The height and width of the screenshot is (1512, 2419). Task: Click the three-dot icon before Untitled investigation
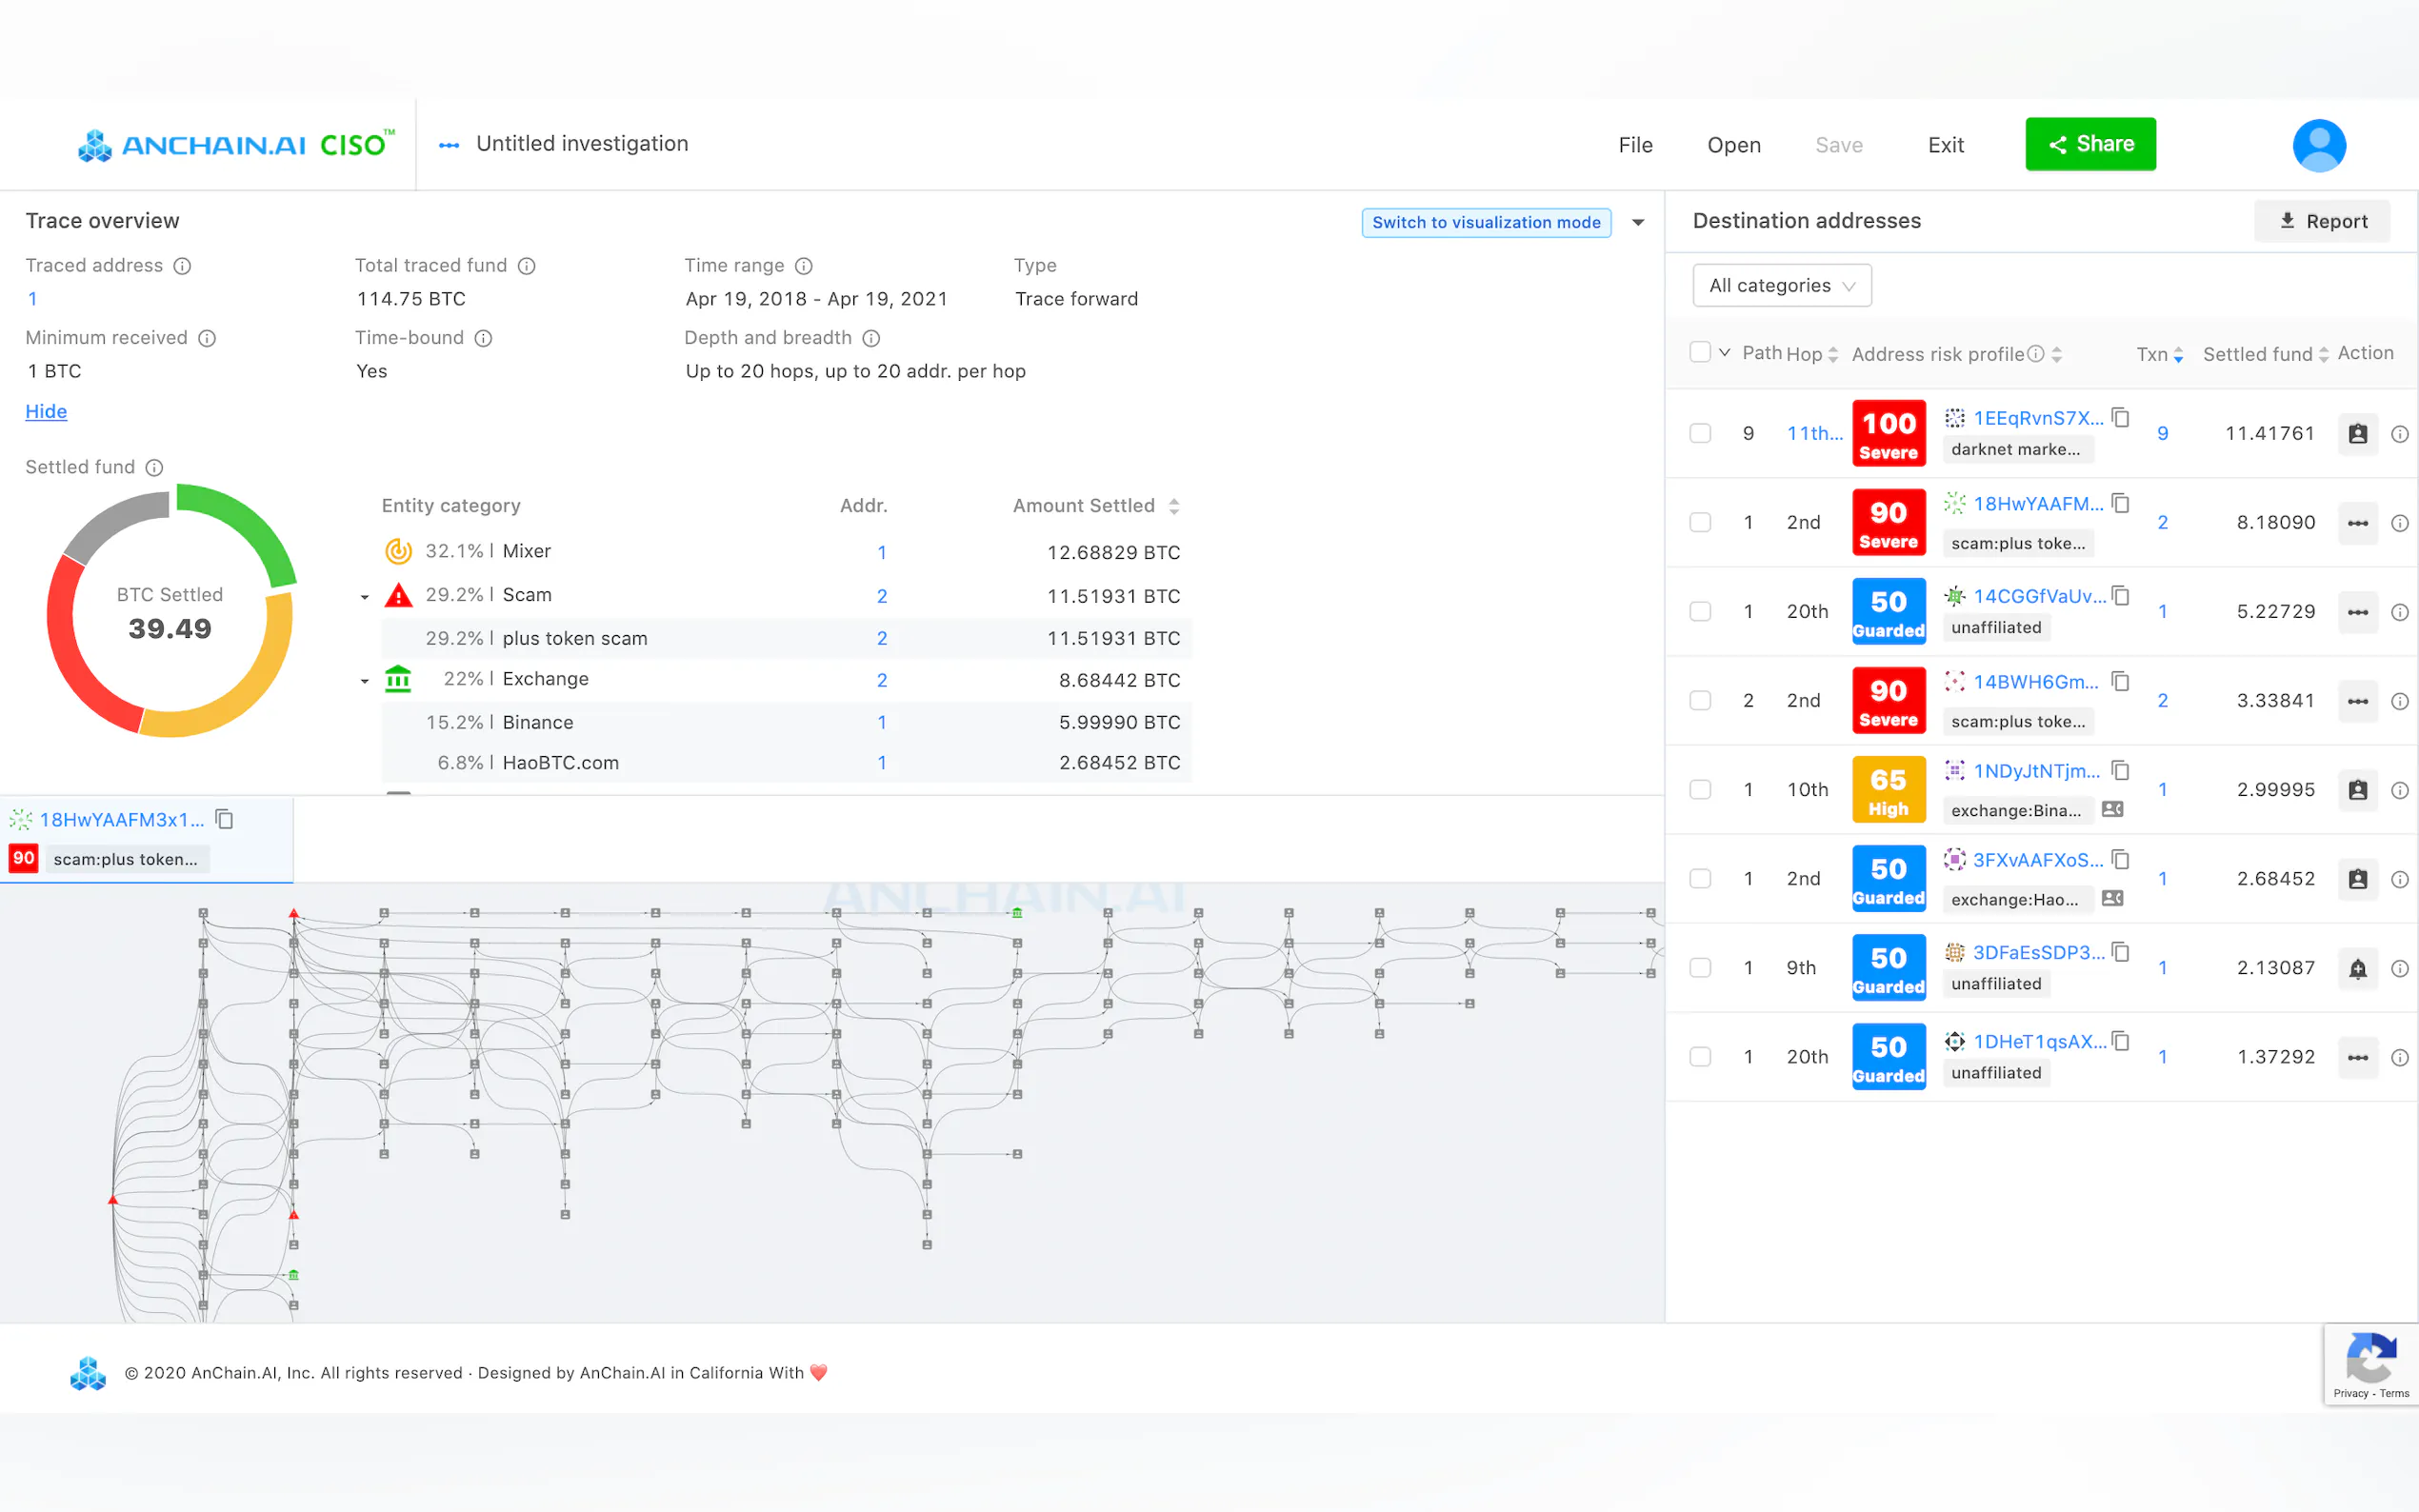[449, 145]
